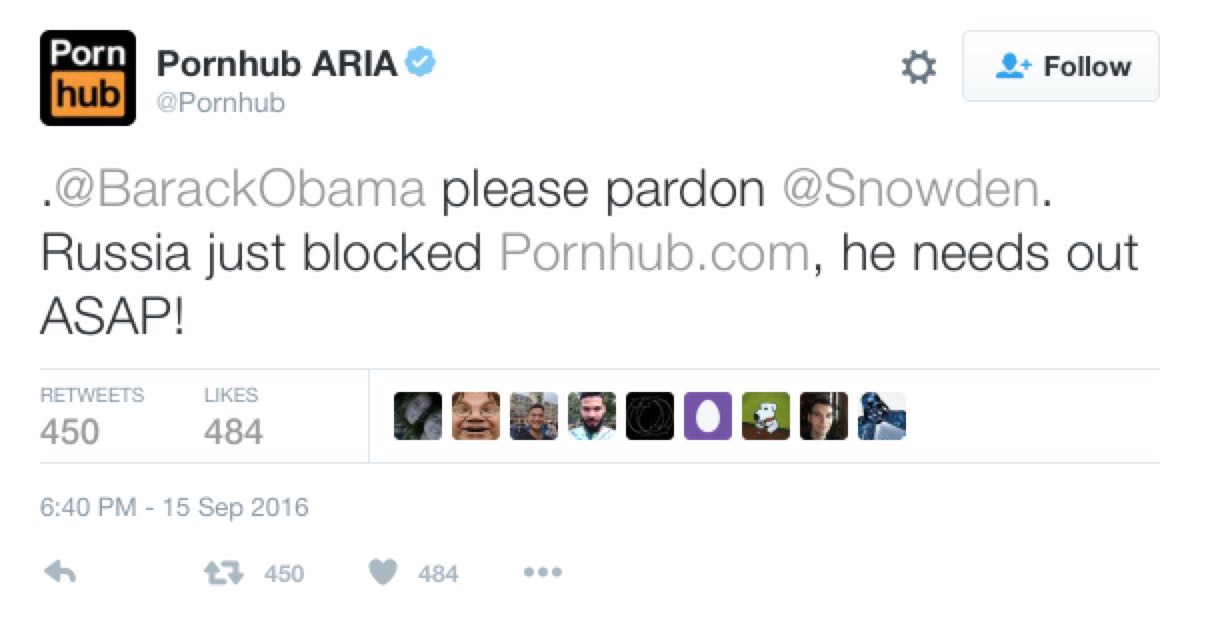Like the tweet with the heart icon
This screenshot has width=1228, height=626.
[x=384, y=573]
